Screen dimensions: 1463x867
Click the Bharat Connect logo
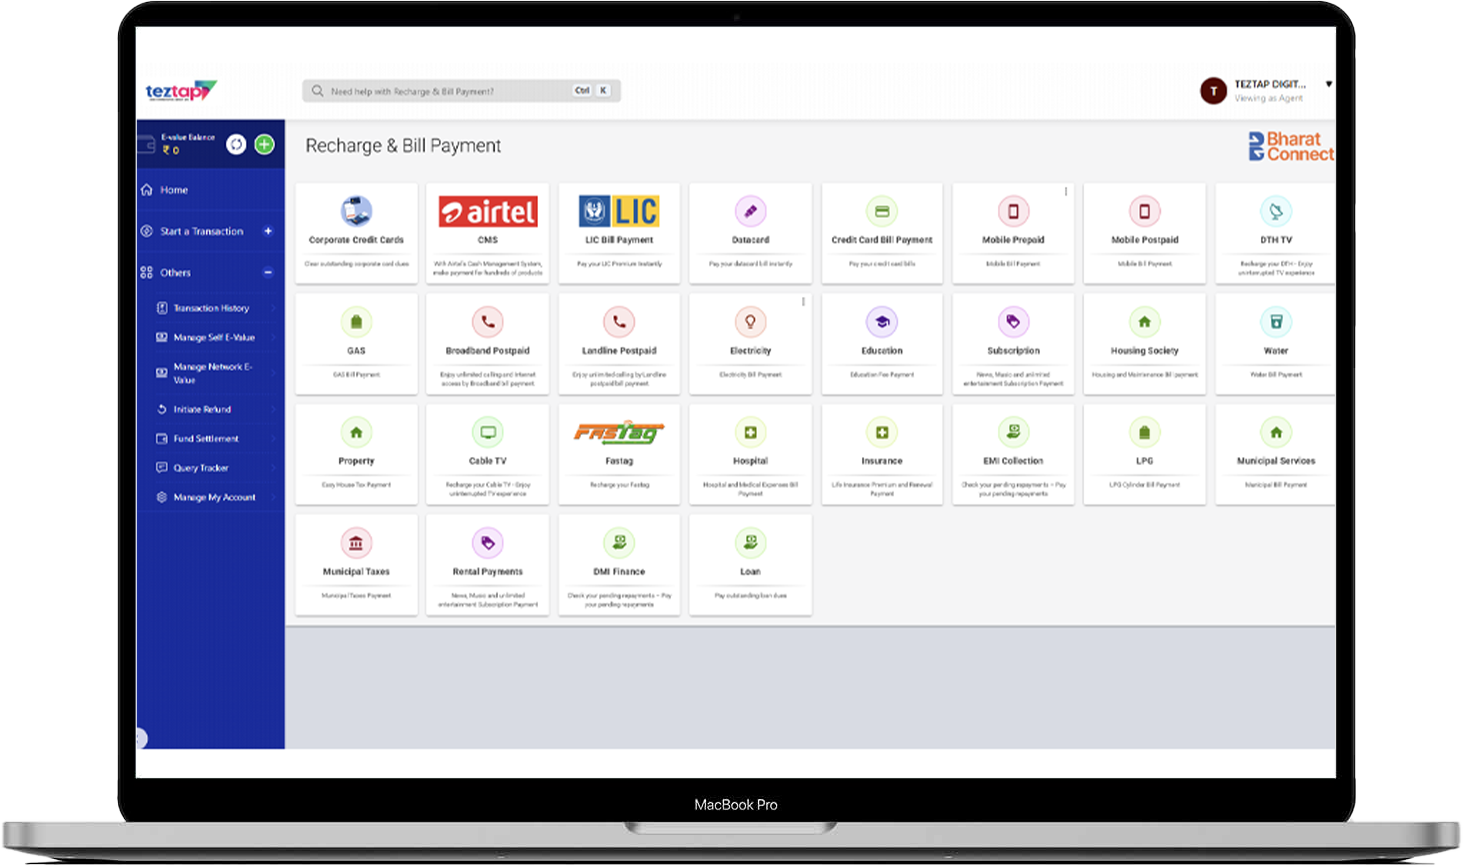(x=1290, y=146)
